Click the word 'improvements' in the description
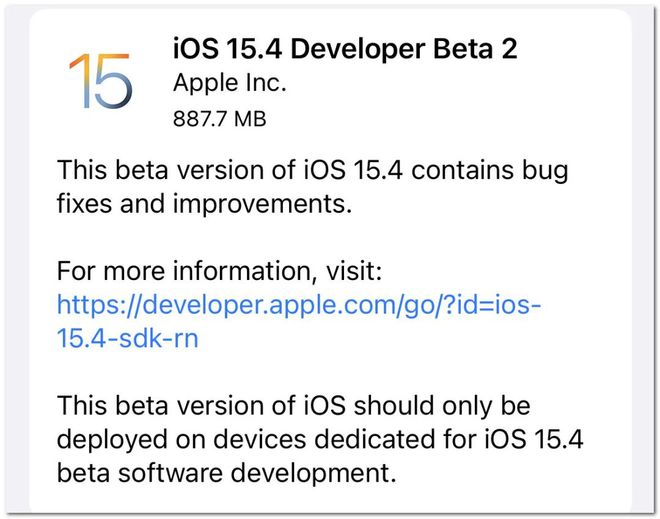This screenshot has height=519, width=660. [259, 205]
